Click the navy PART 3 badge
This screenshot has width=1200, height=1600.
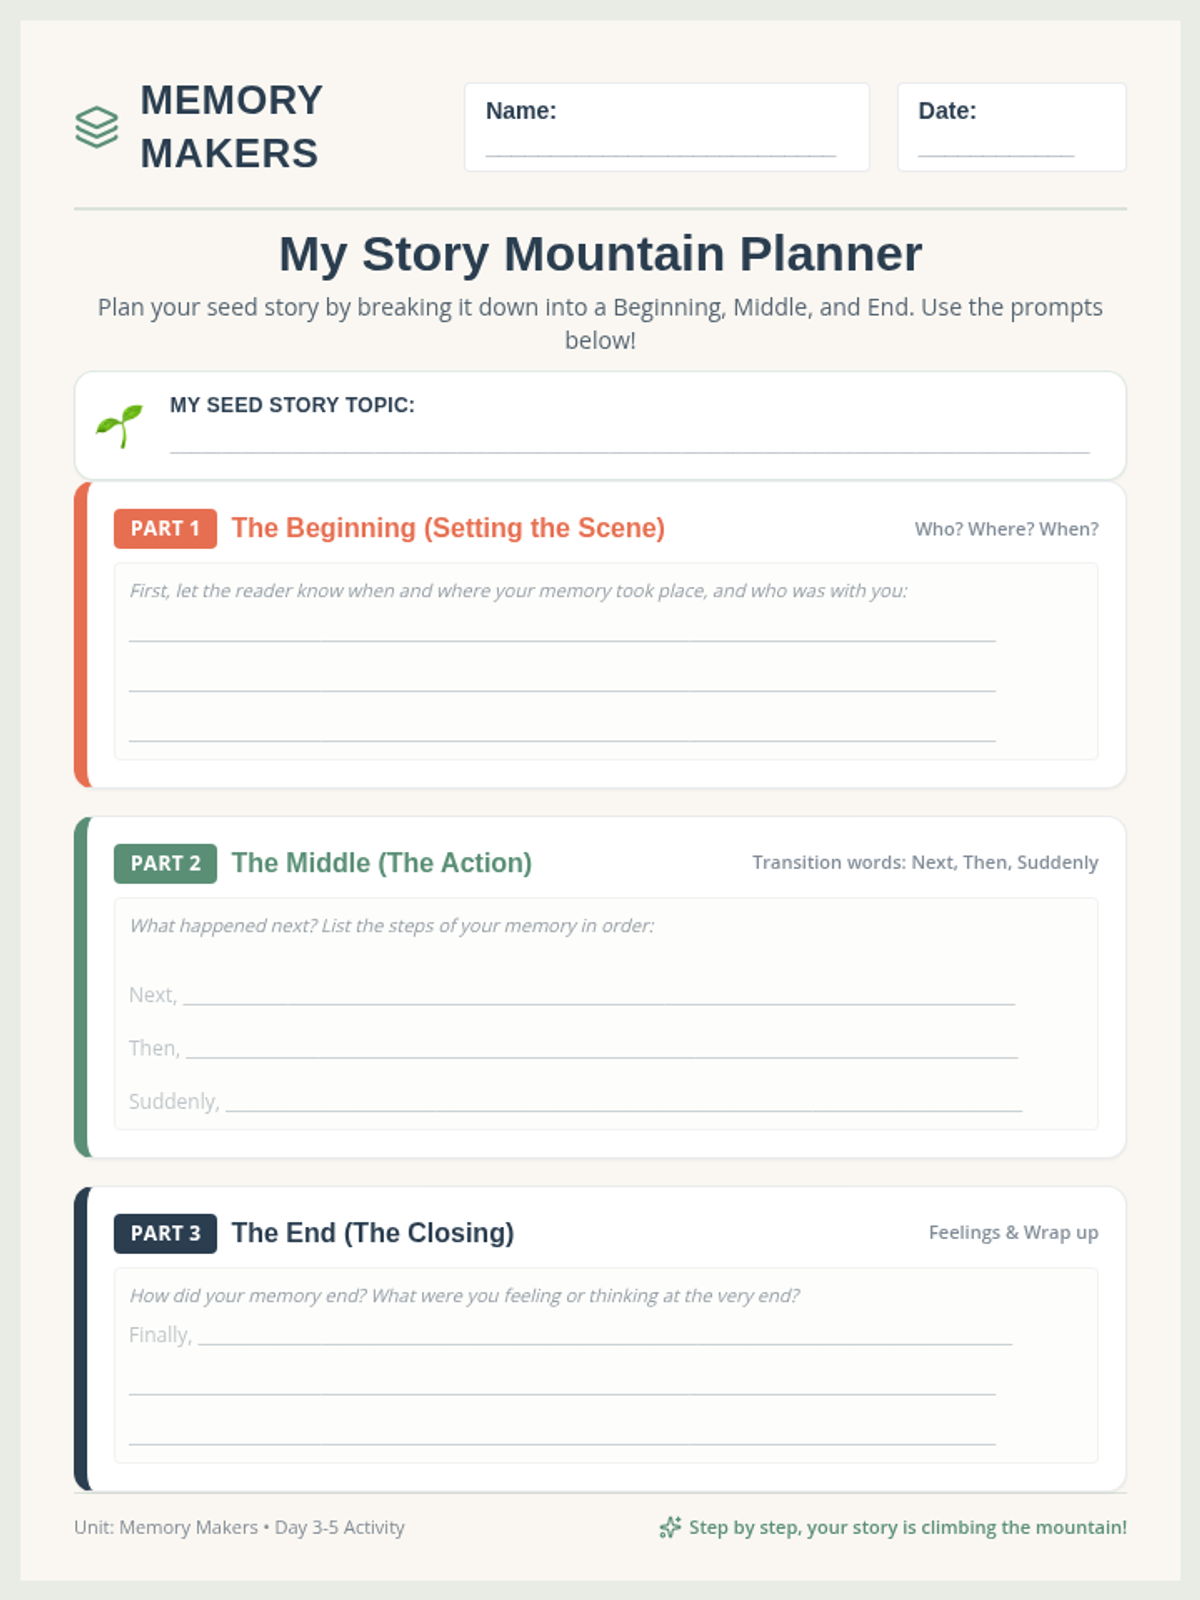pyautogui.click(x=165, y=1233)
